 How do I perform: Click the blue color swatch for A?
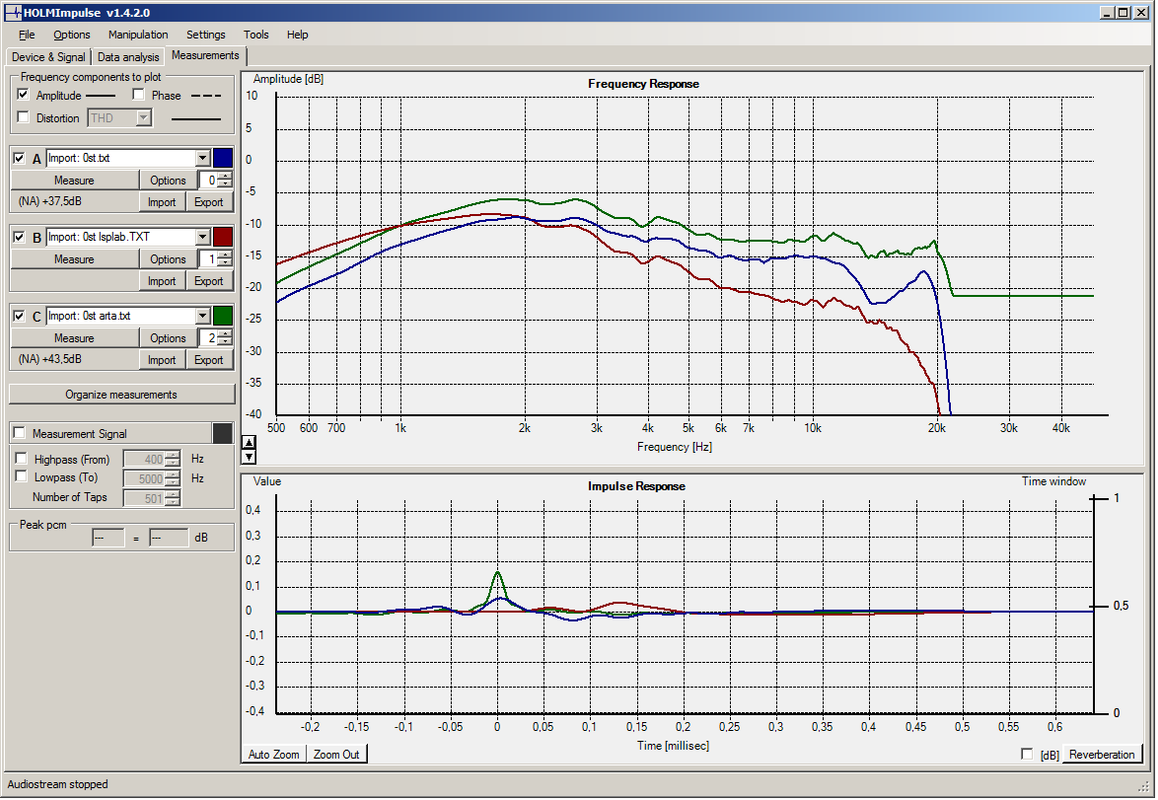coord(223,158)
